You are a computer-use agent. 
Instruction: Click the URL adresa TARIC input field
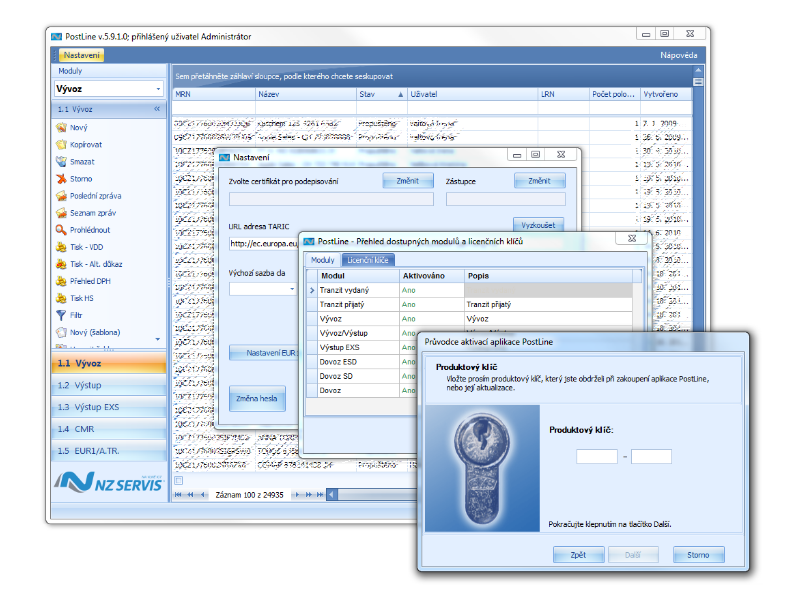point(264,244)
